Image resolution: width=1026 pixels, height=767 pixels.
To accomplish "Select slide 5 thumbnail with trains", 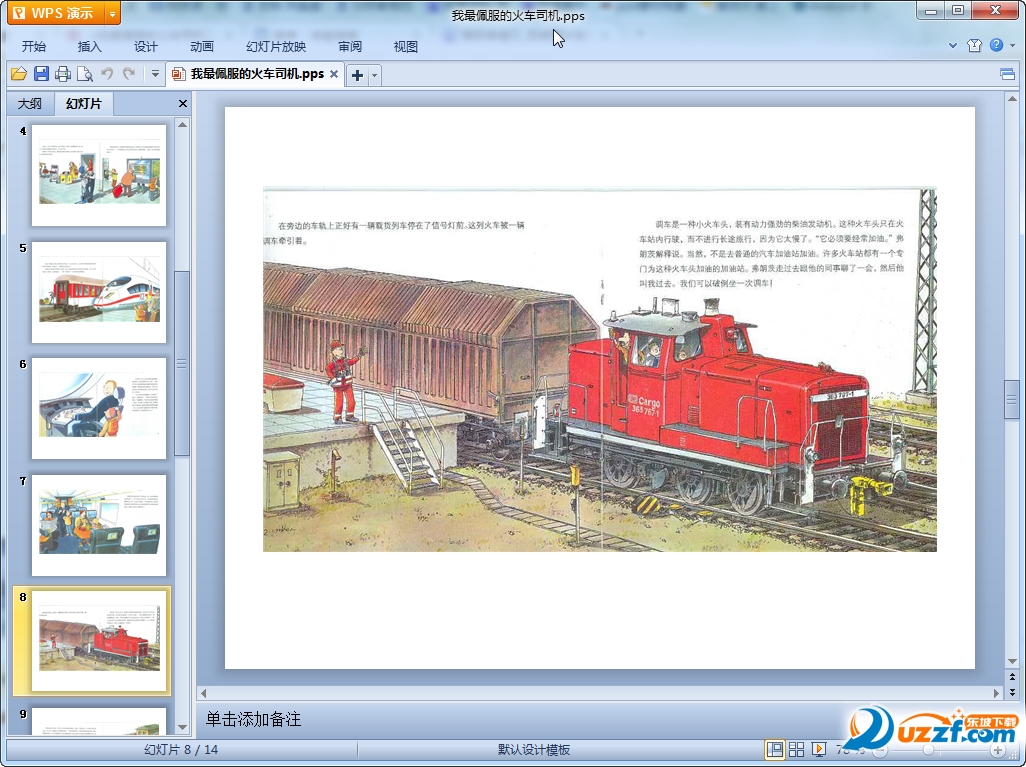I will point(99,292).
